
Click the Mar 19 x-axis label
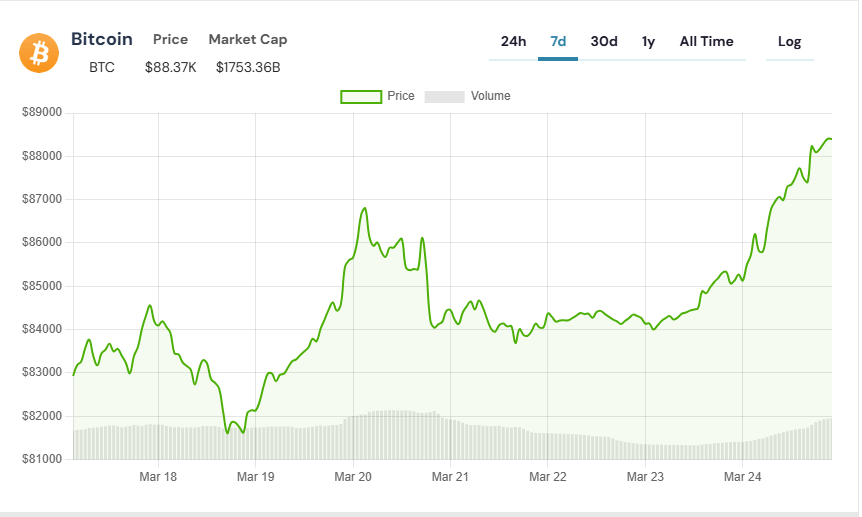coord(256,477)
